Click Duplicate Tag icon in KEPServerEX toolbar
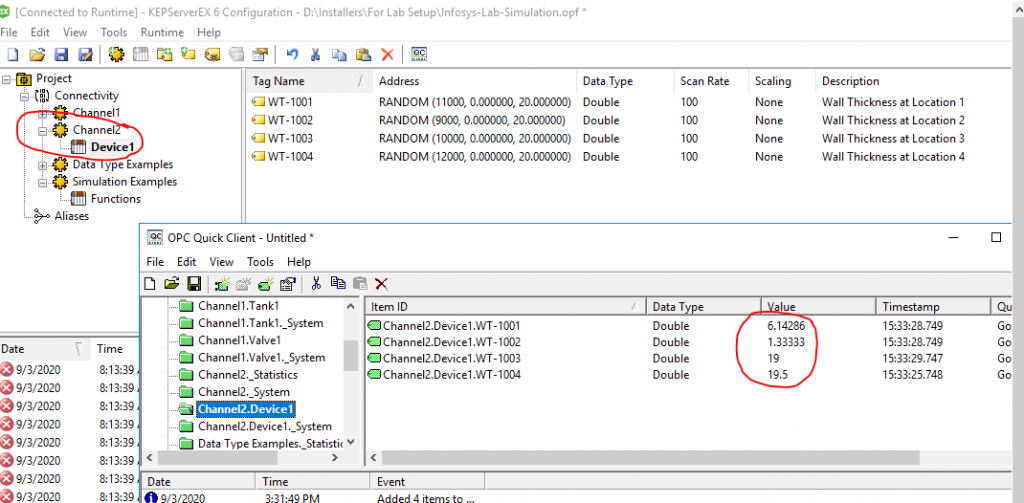 236,55
